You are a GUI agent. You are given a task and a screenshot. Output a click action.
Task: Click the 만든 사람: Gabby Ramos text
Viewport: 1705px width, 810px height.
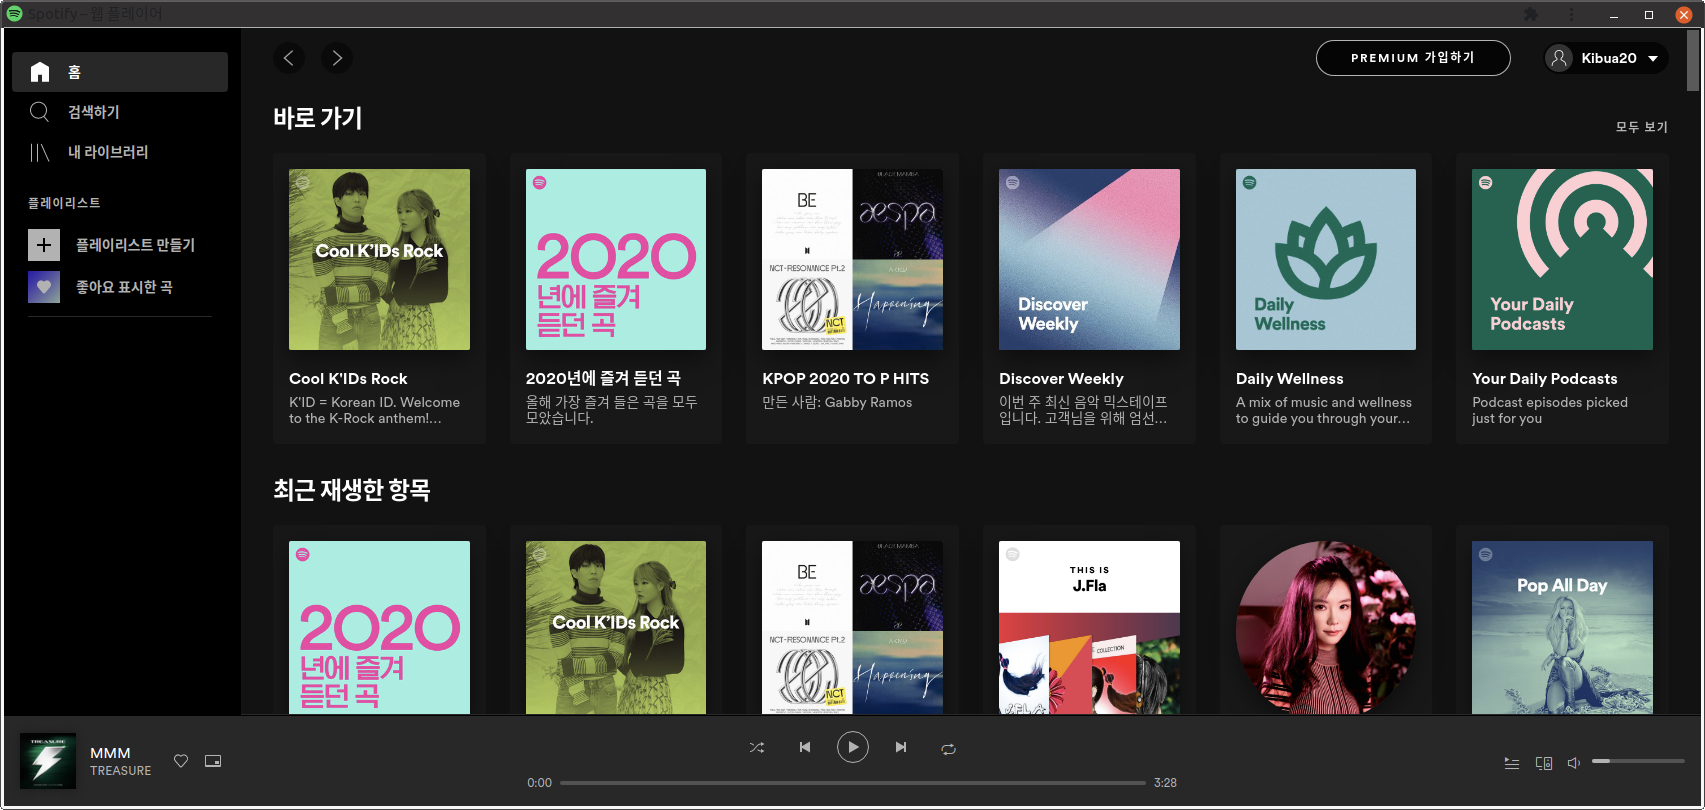click(x=837, y=402)
